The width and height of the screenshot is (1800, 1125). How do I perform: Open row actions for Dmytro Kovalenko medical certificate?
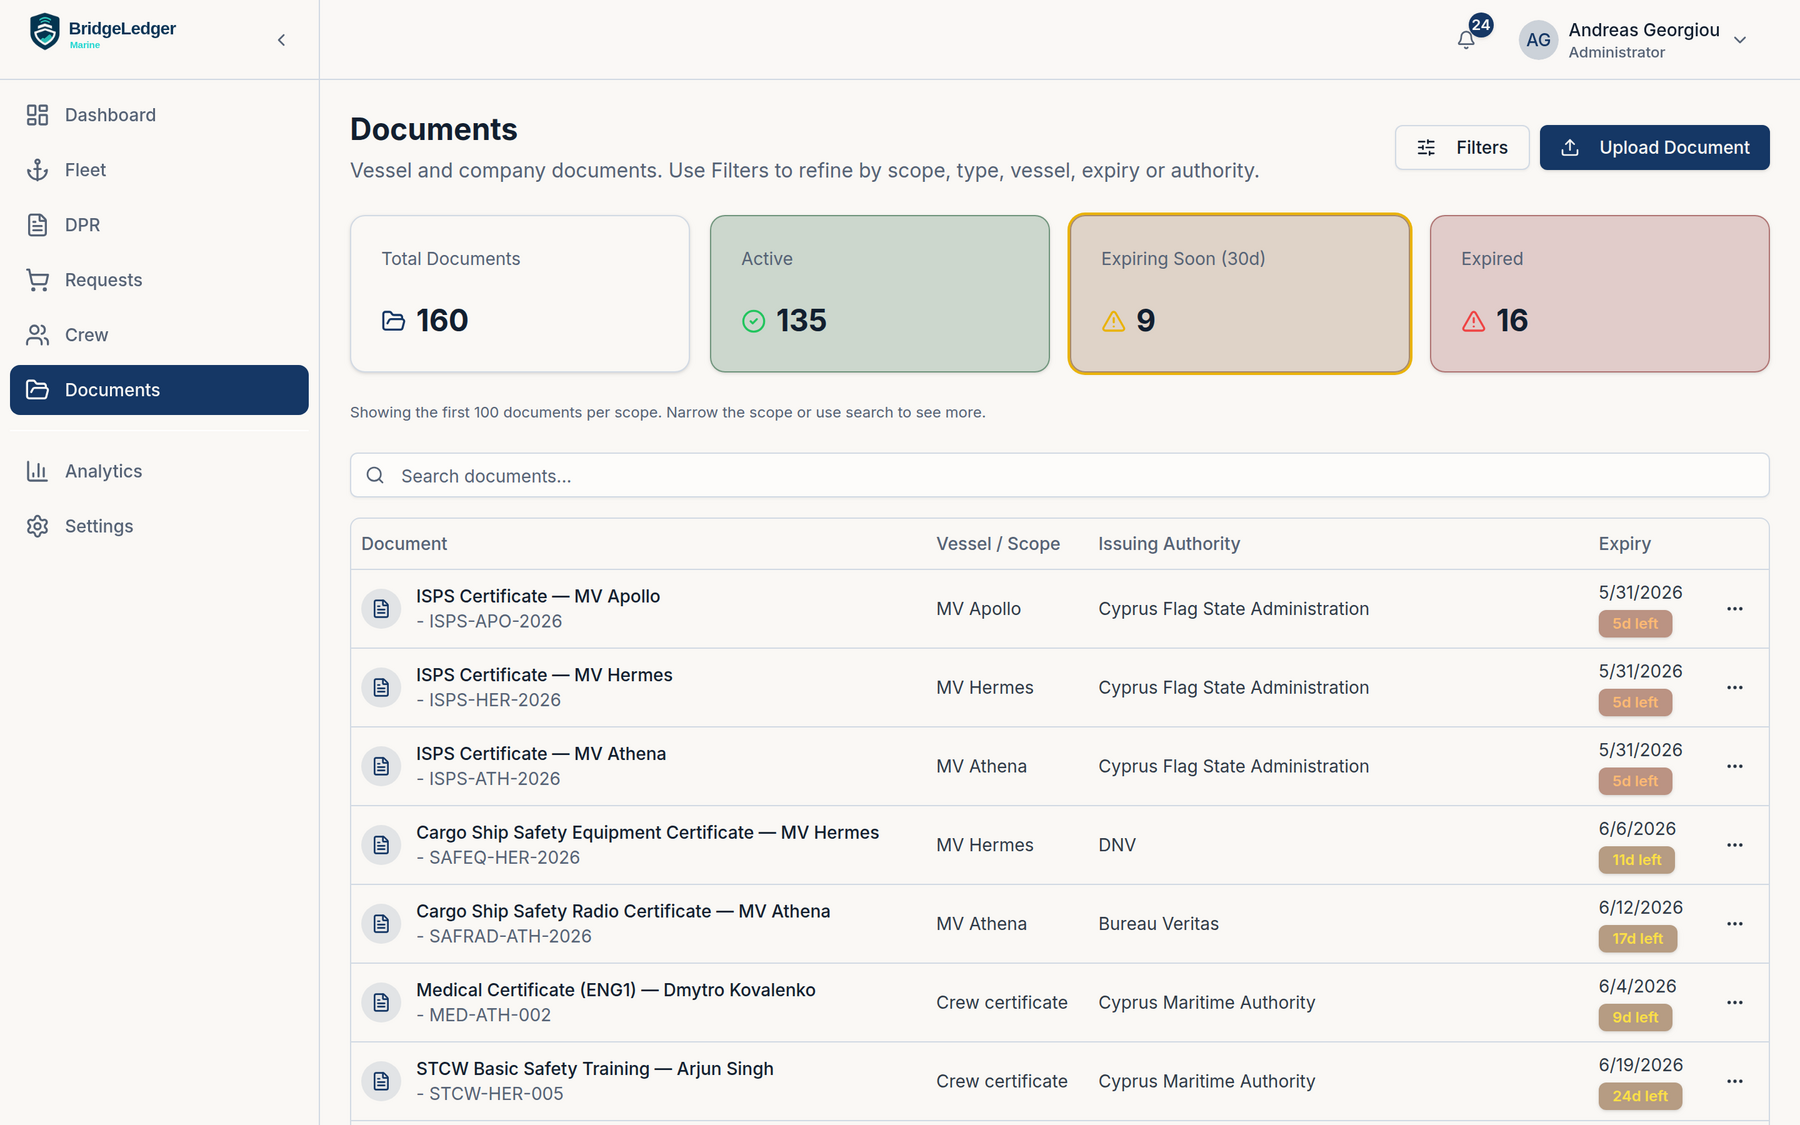point(1735,1003)
